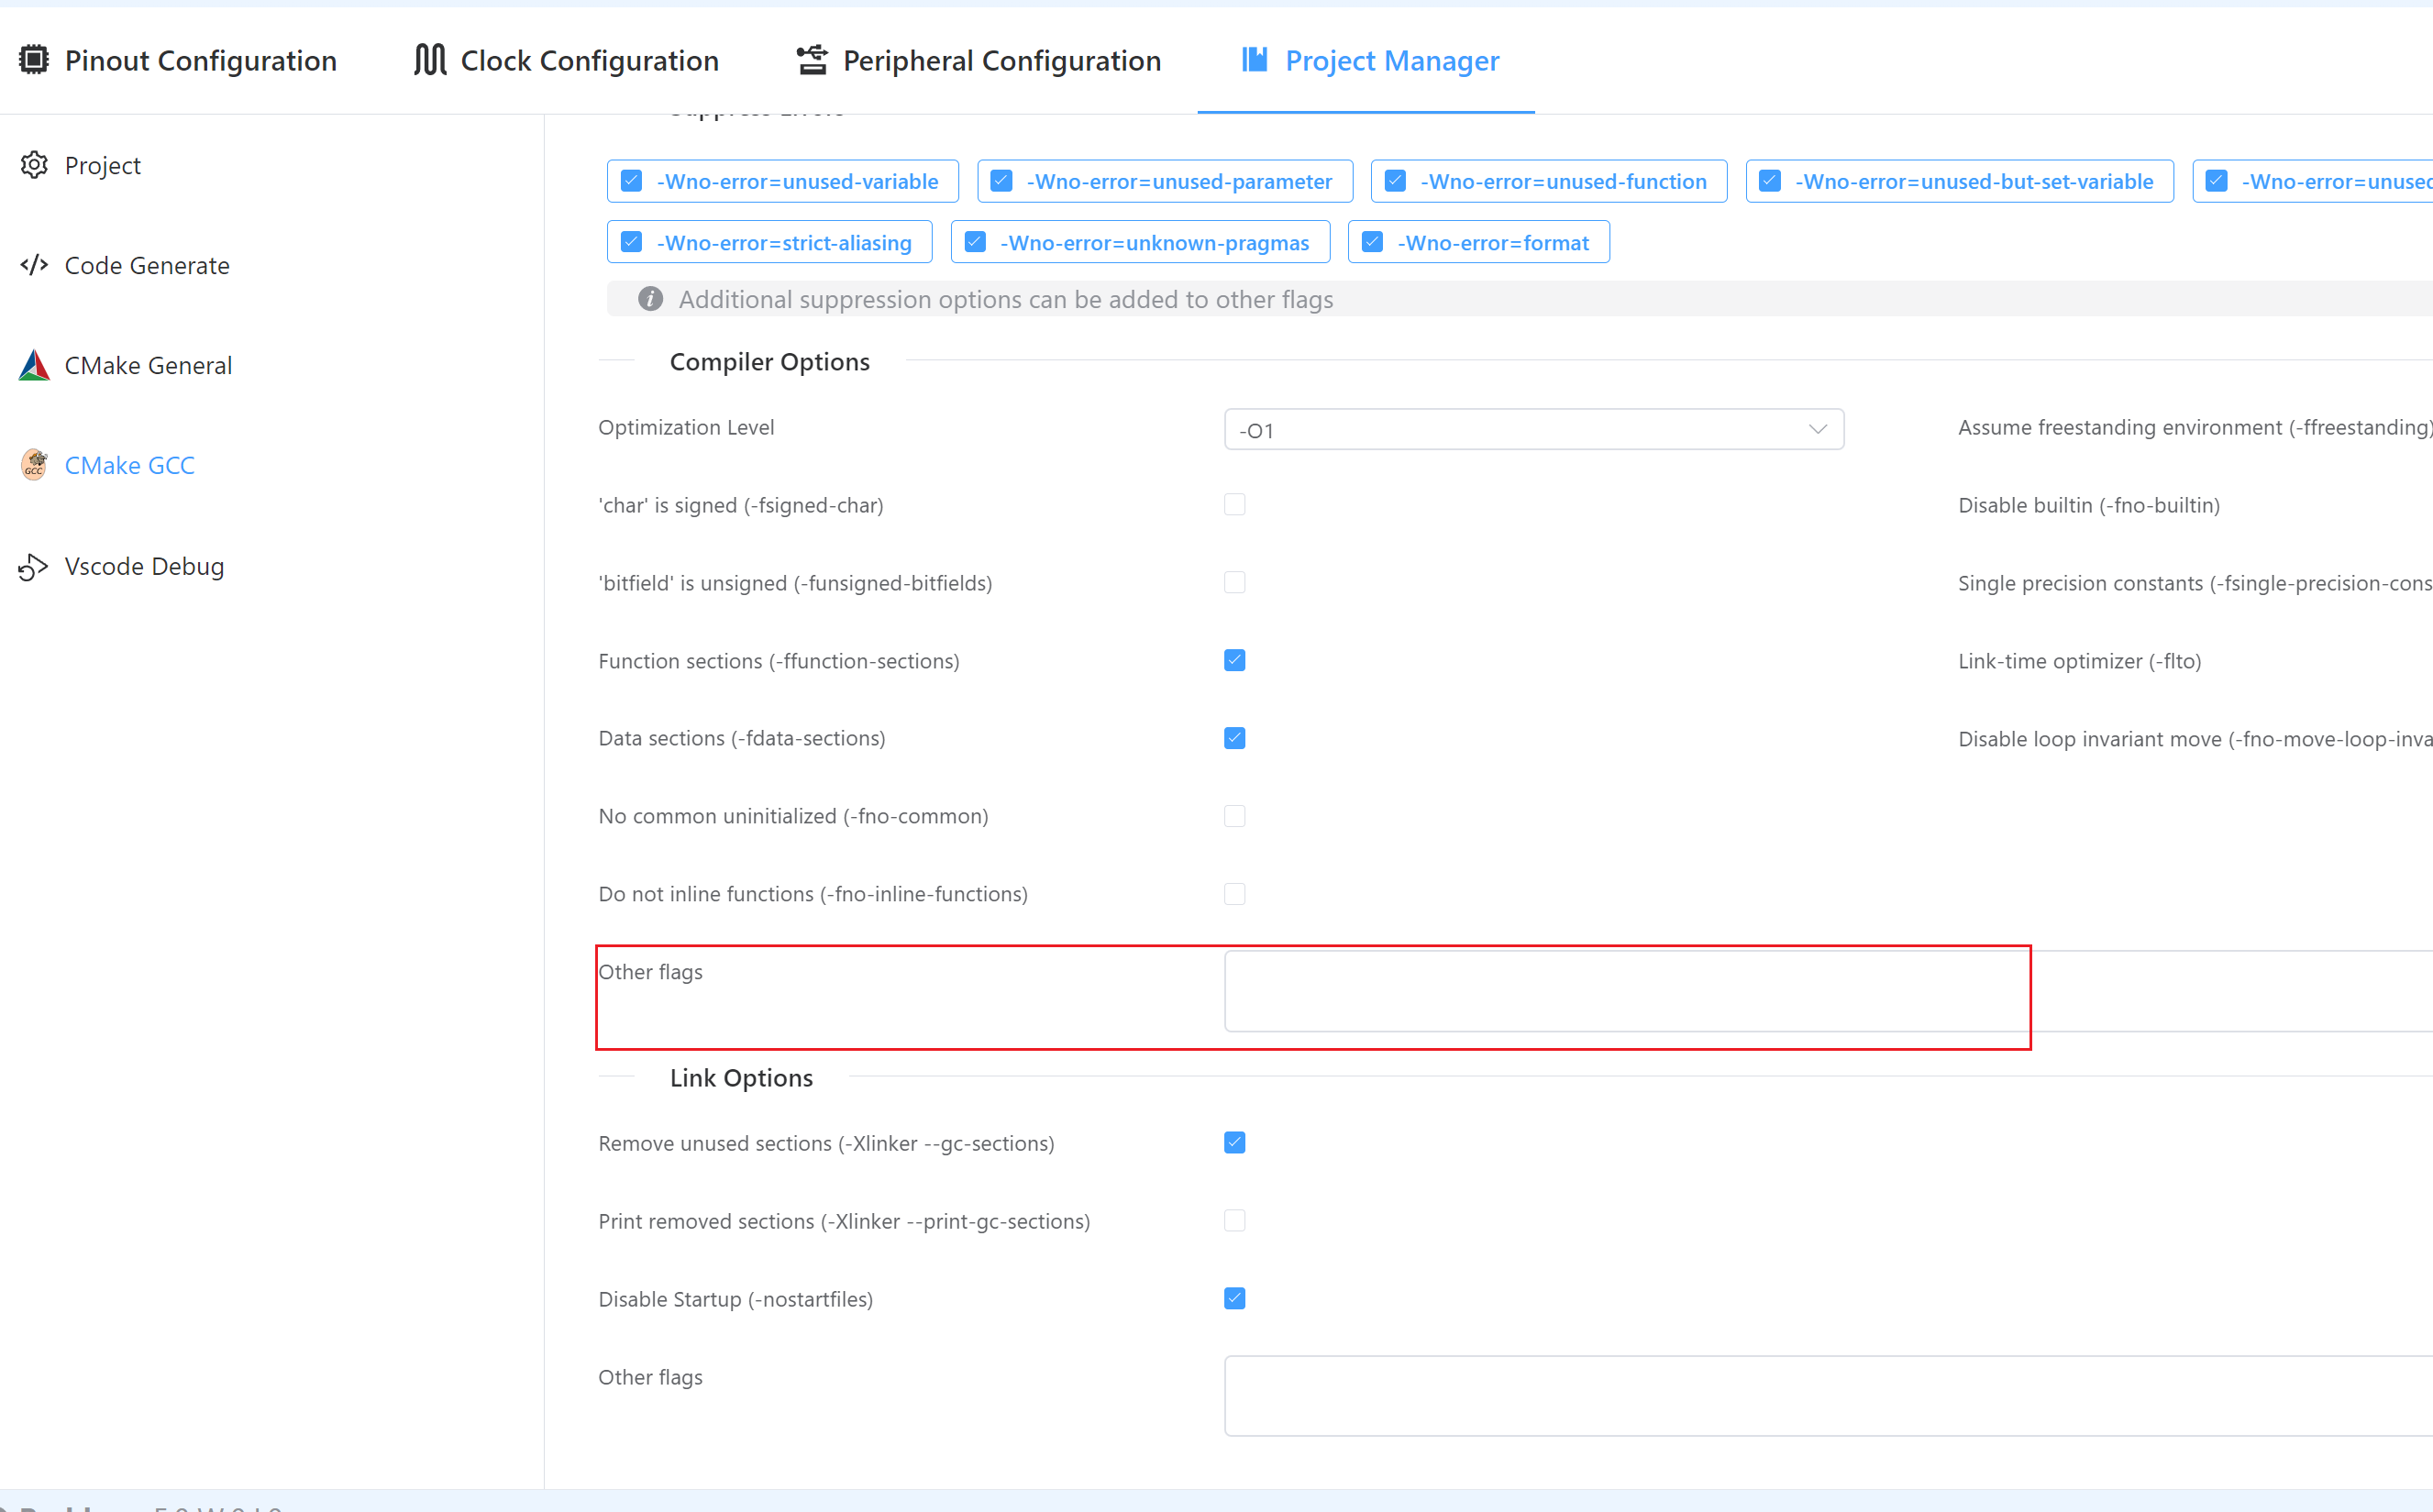Click the Peripheral Configuration sliders icon
Viewport: 2433px width, 1512px height.
pos(812,60)
